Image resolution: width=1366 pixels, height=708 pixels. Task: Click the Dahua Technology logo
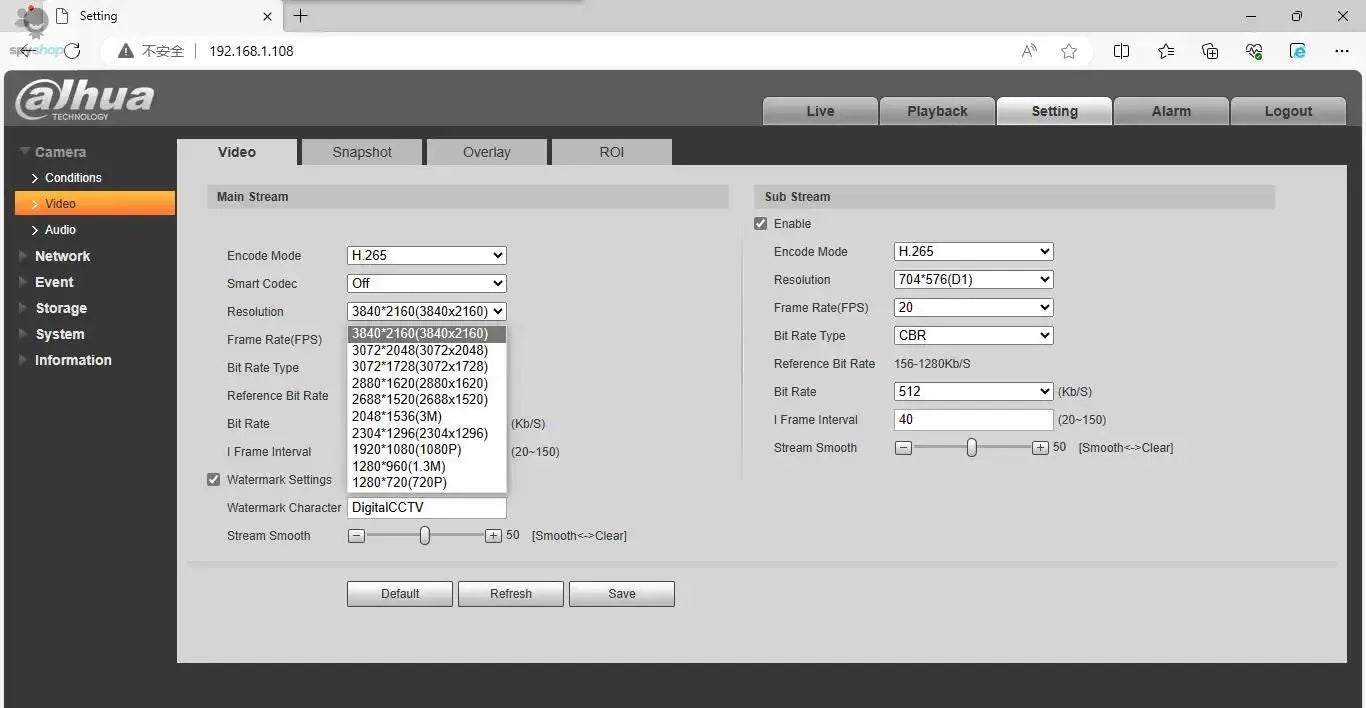click(84, 98)
